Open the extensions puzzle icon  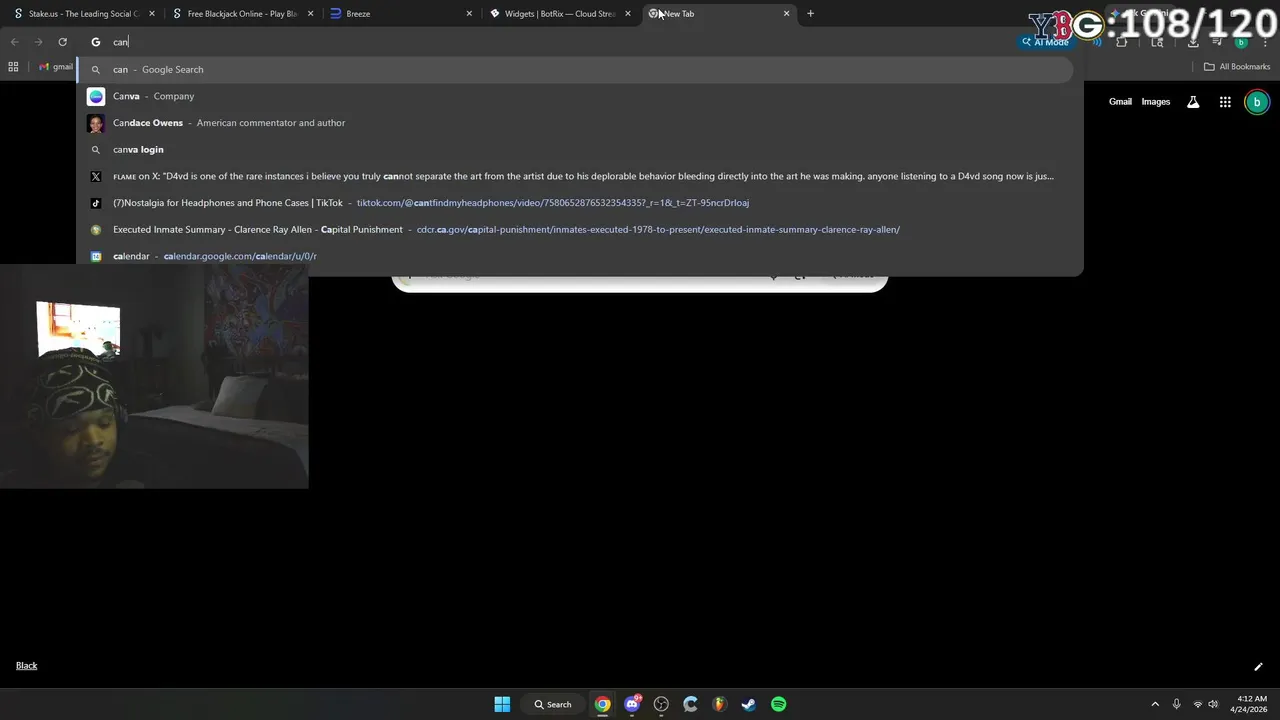1121,42
